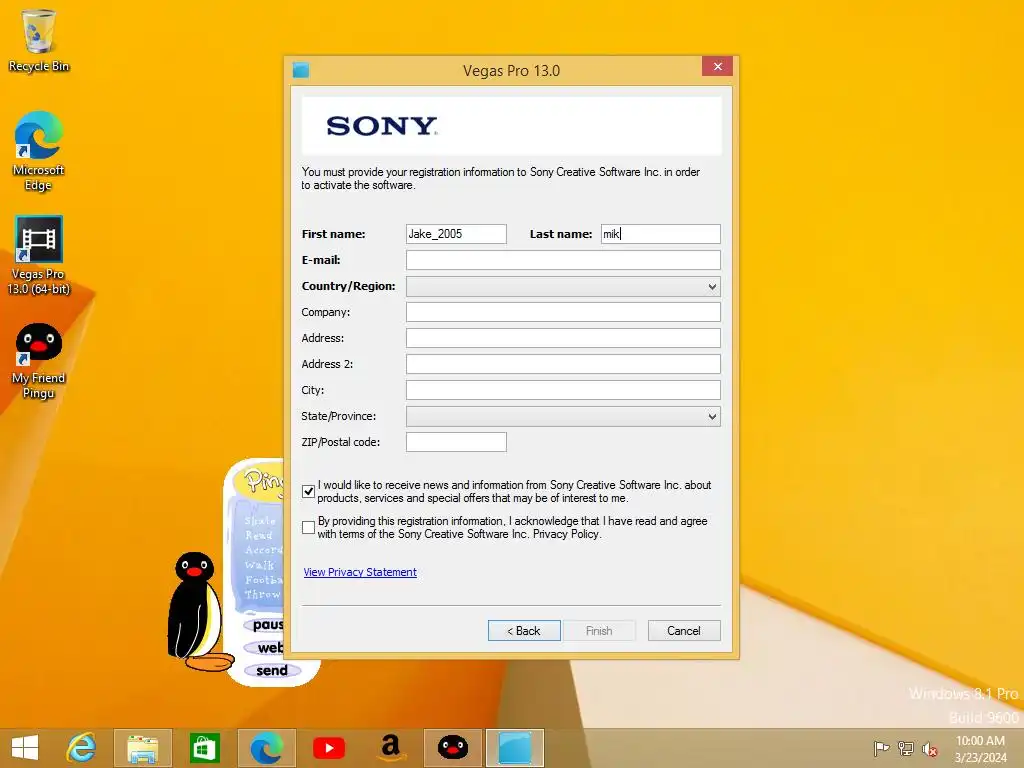Click the Cancel button
This screenshot has width=1024, height=768.
pyautogui.click(x=684, y=631)
